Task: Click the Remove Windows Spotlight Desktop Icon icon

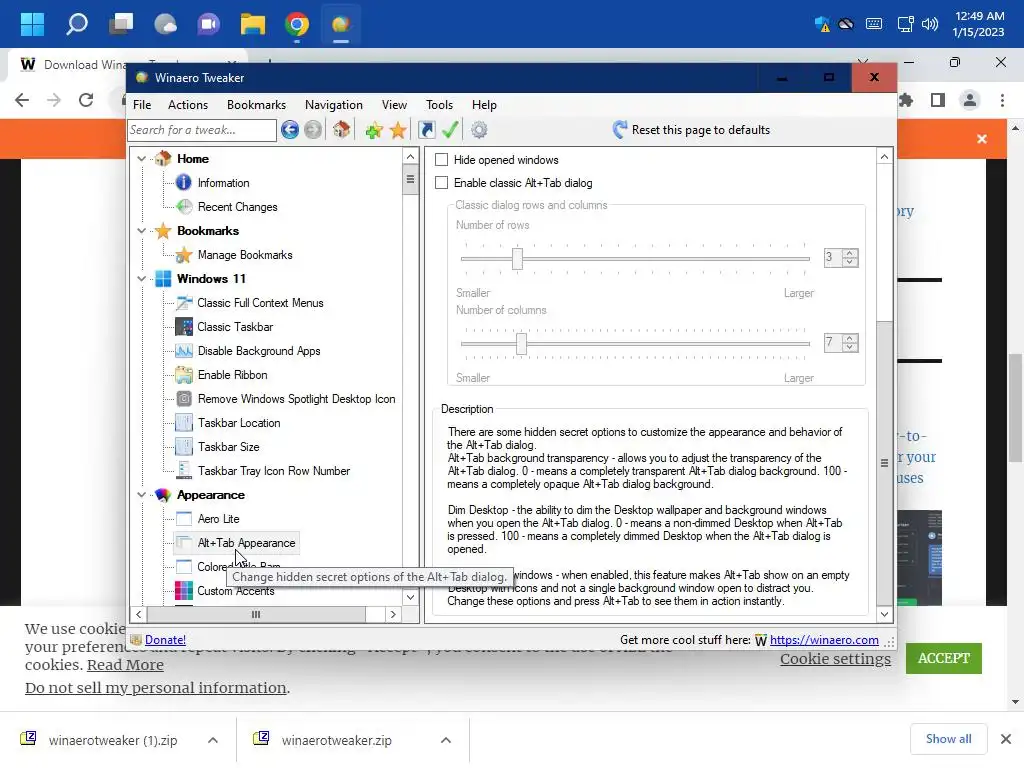Action: click(x=184, y=398)
